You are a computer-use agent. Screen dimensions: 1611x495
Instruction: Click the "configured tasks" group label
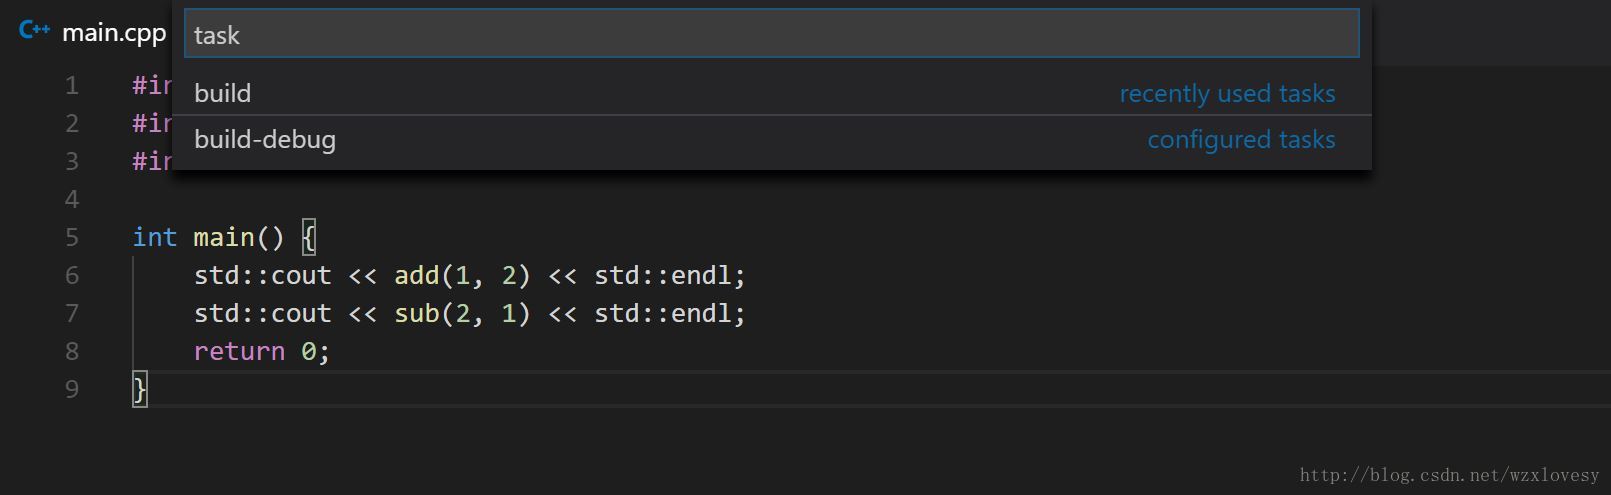click(x=1241, y=139)
